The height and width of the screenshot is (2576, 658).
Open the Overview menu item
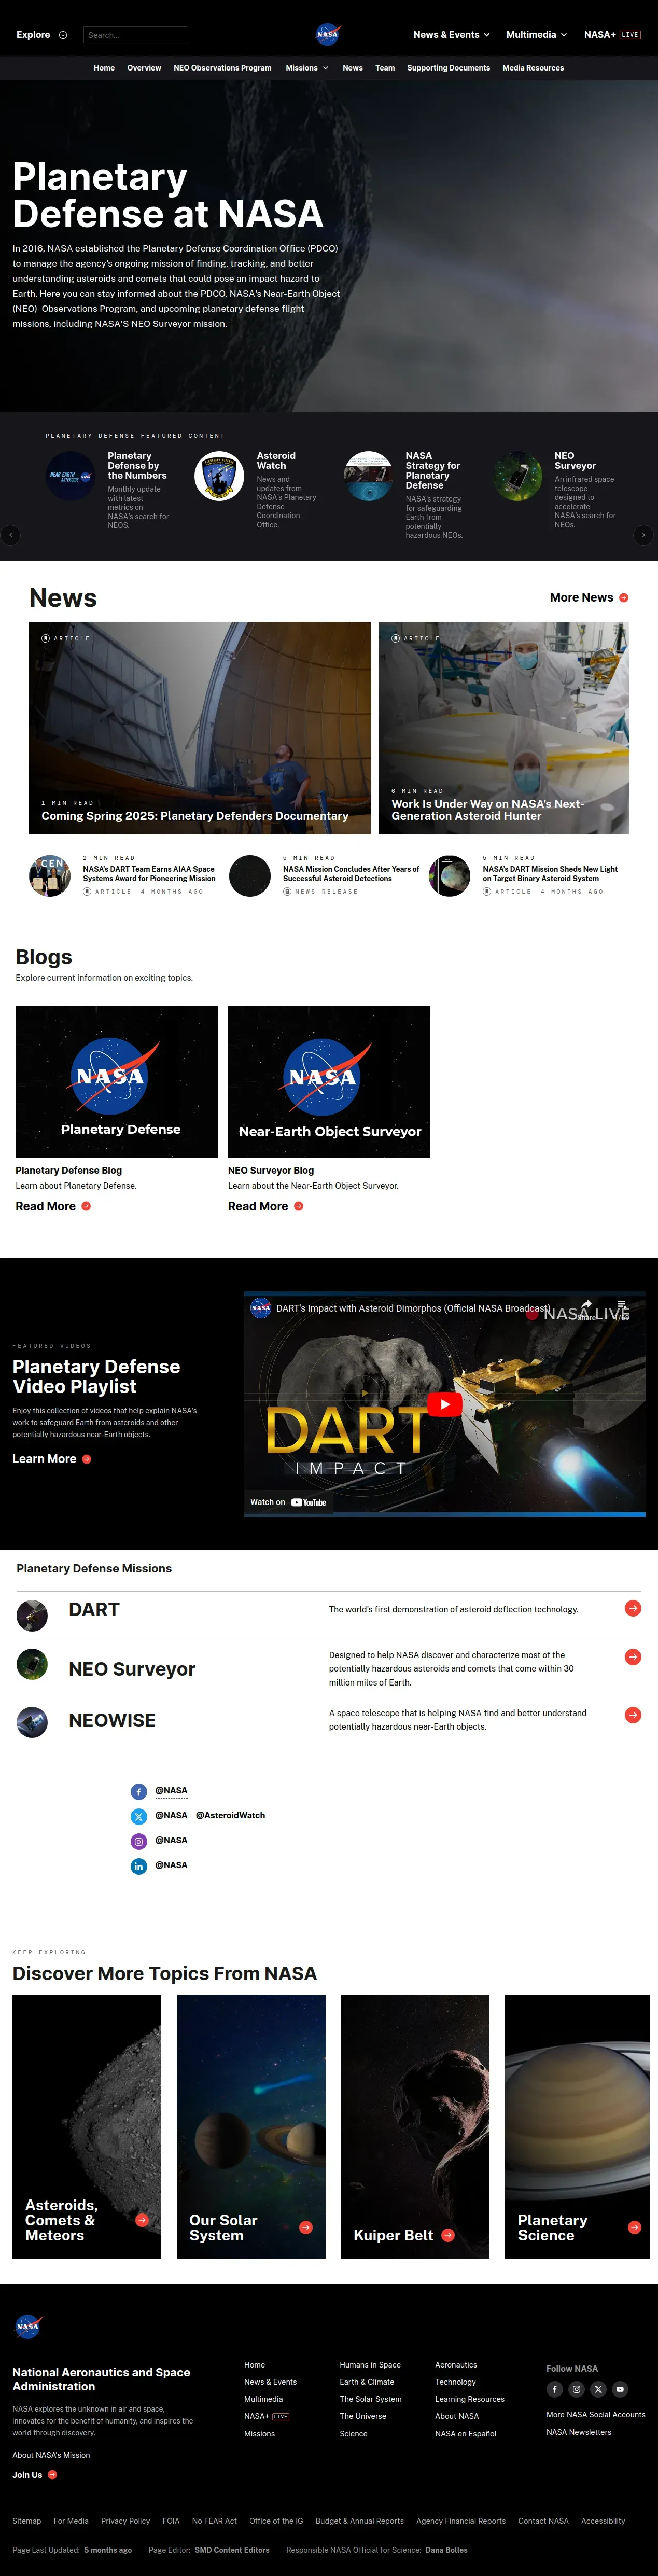tap(144, 68)
